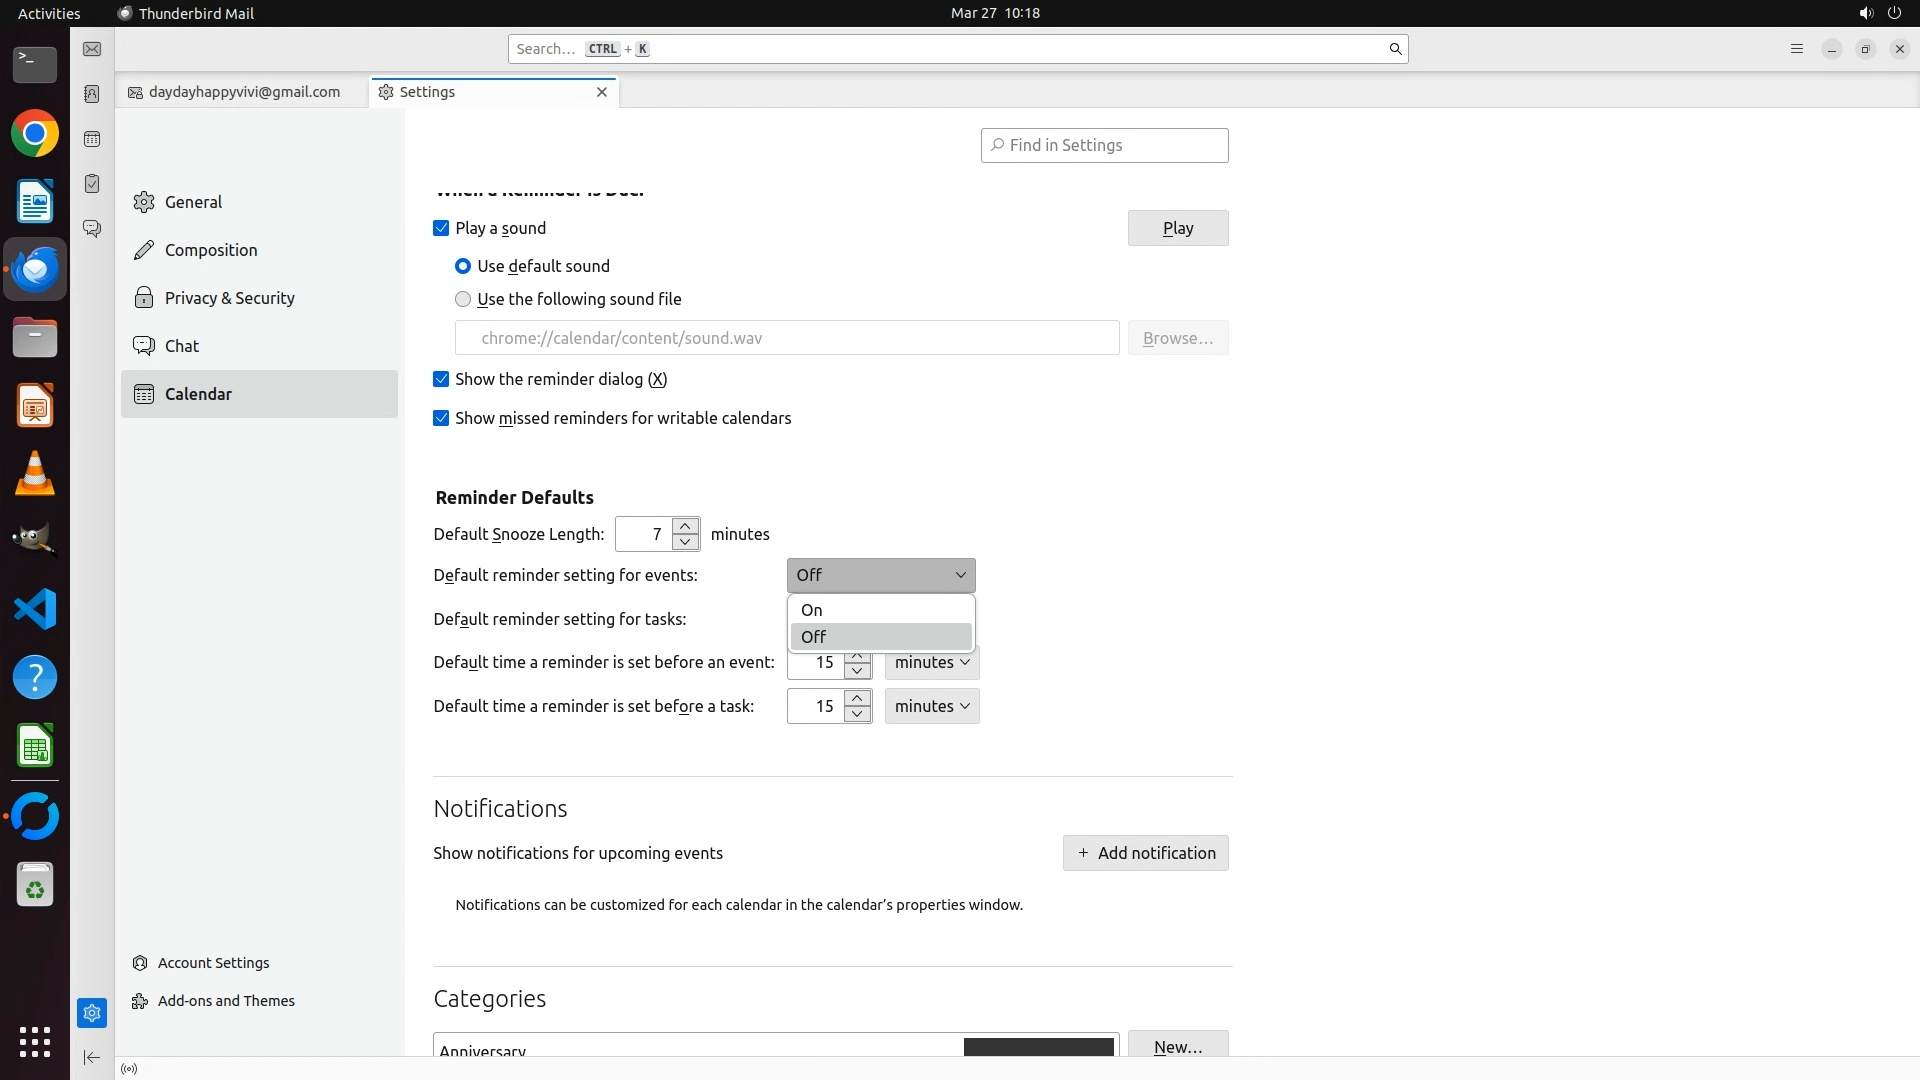Click the Add notification button

click(x=1145, y=853)
